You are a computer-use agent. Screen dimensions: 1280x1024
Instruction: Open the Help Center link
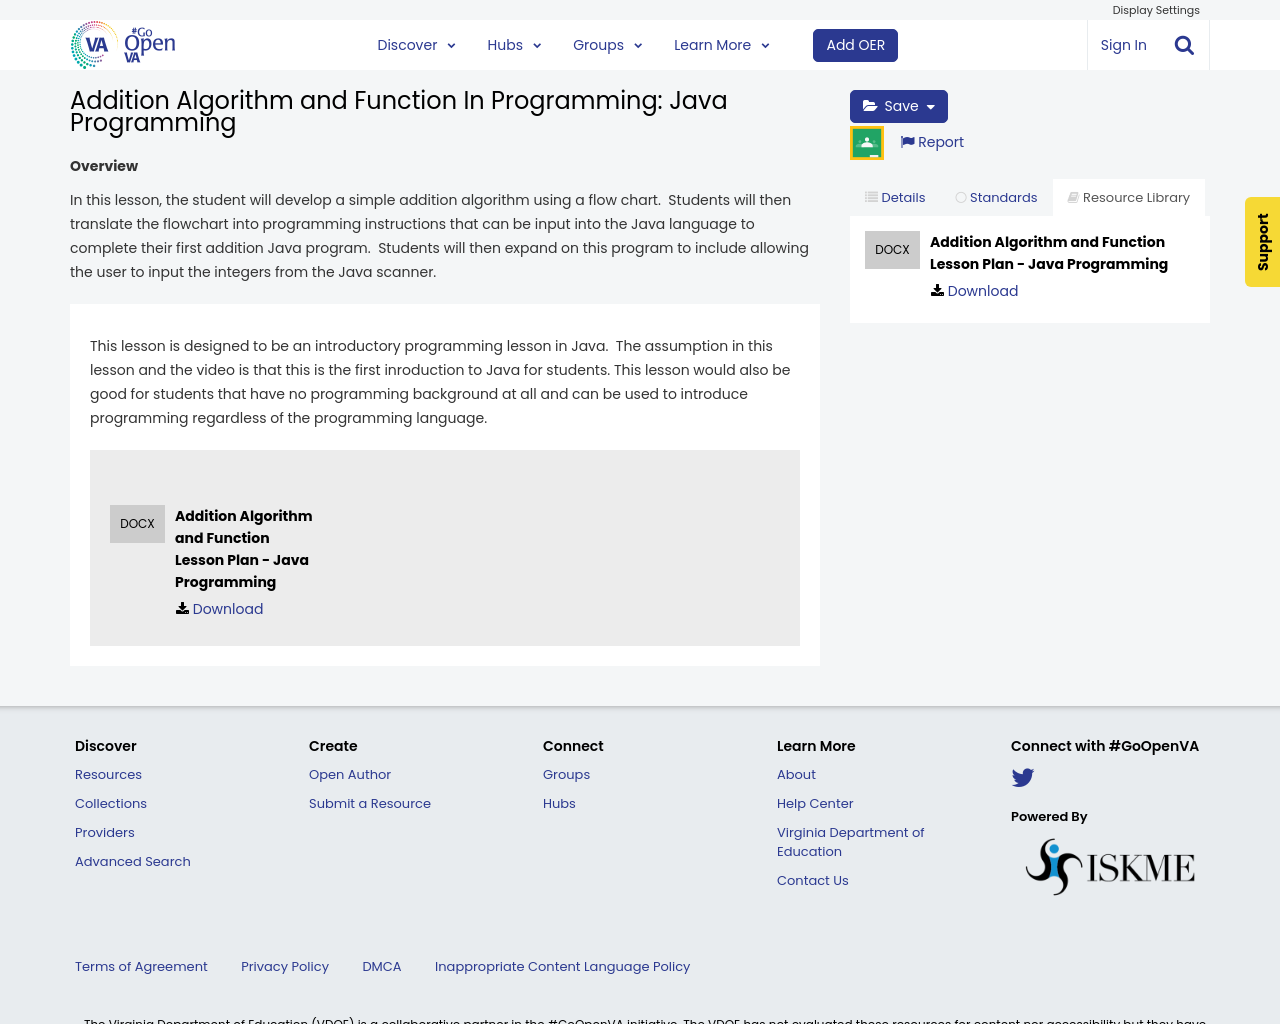pyautogui.click(x=815, y=804)
